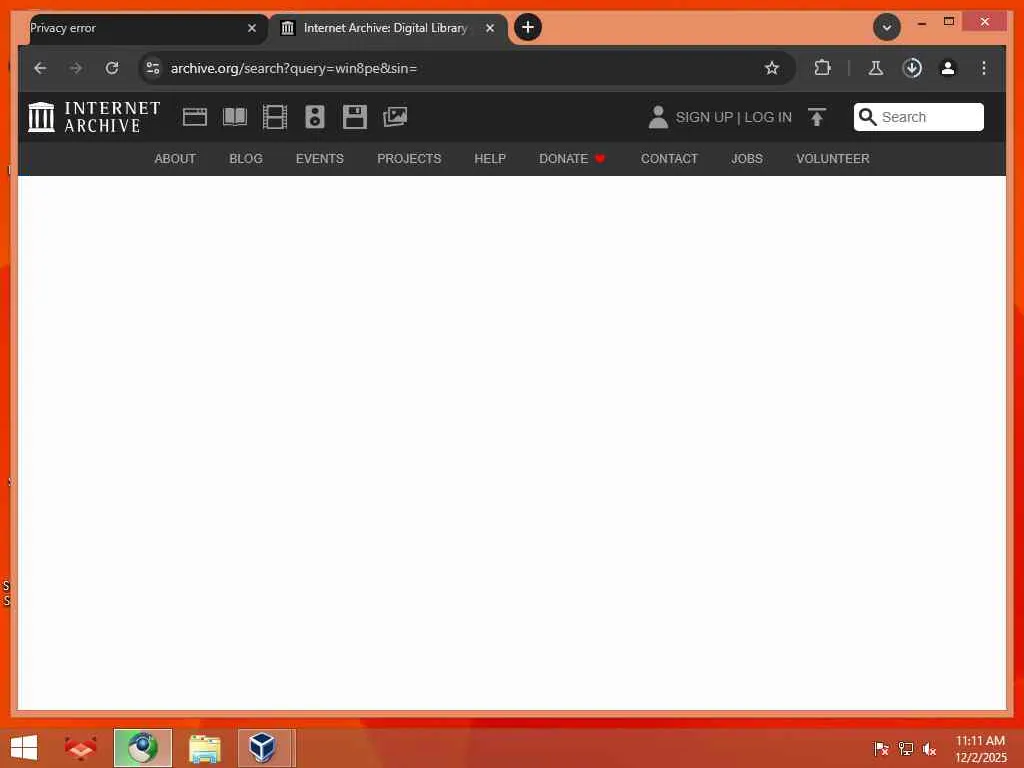The height and width of the screenshot is (768, 1024).
Task: Open the Extensions puzzle icon
Action: pyautogui.click(x=822, y=68)
